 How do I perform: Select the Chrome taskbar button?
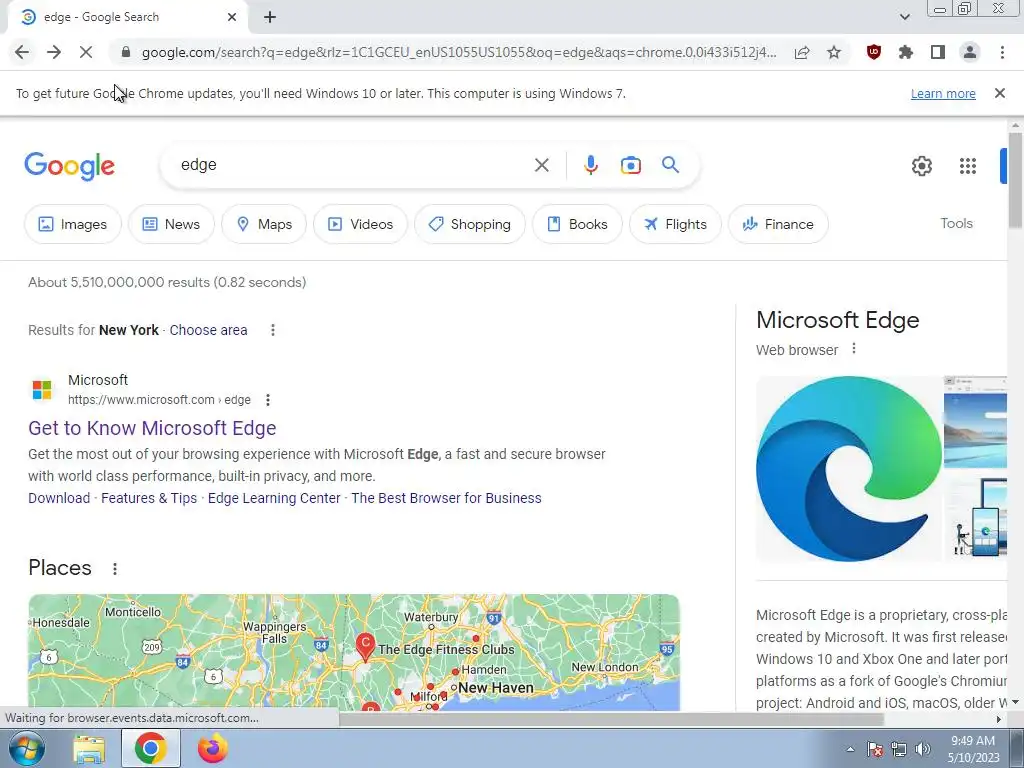(150, 748)
